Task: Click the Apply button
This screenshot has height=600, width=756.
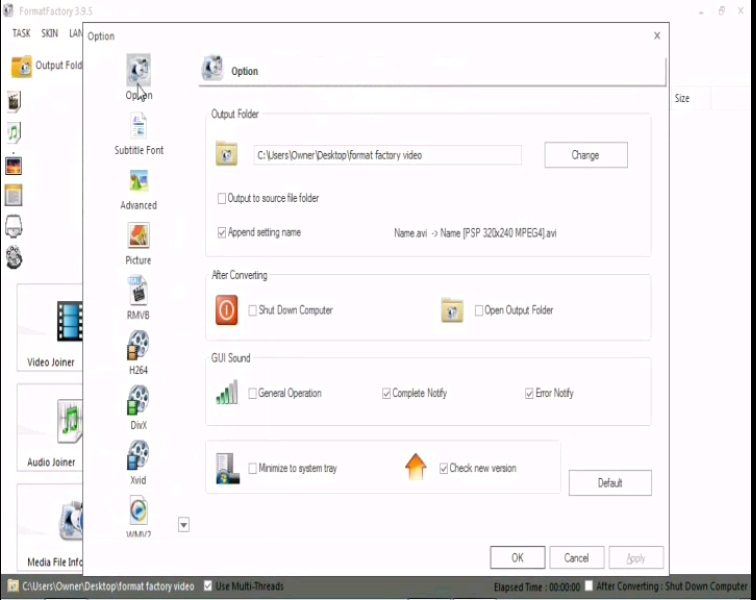Action: pos(636,558)
